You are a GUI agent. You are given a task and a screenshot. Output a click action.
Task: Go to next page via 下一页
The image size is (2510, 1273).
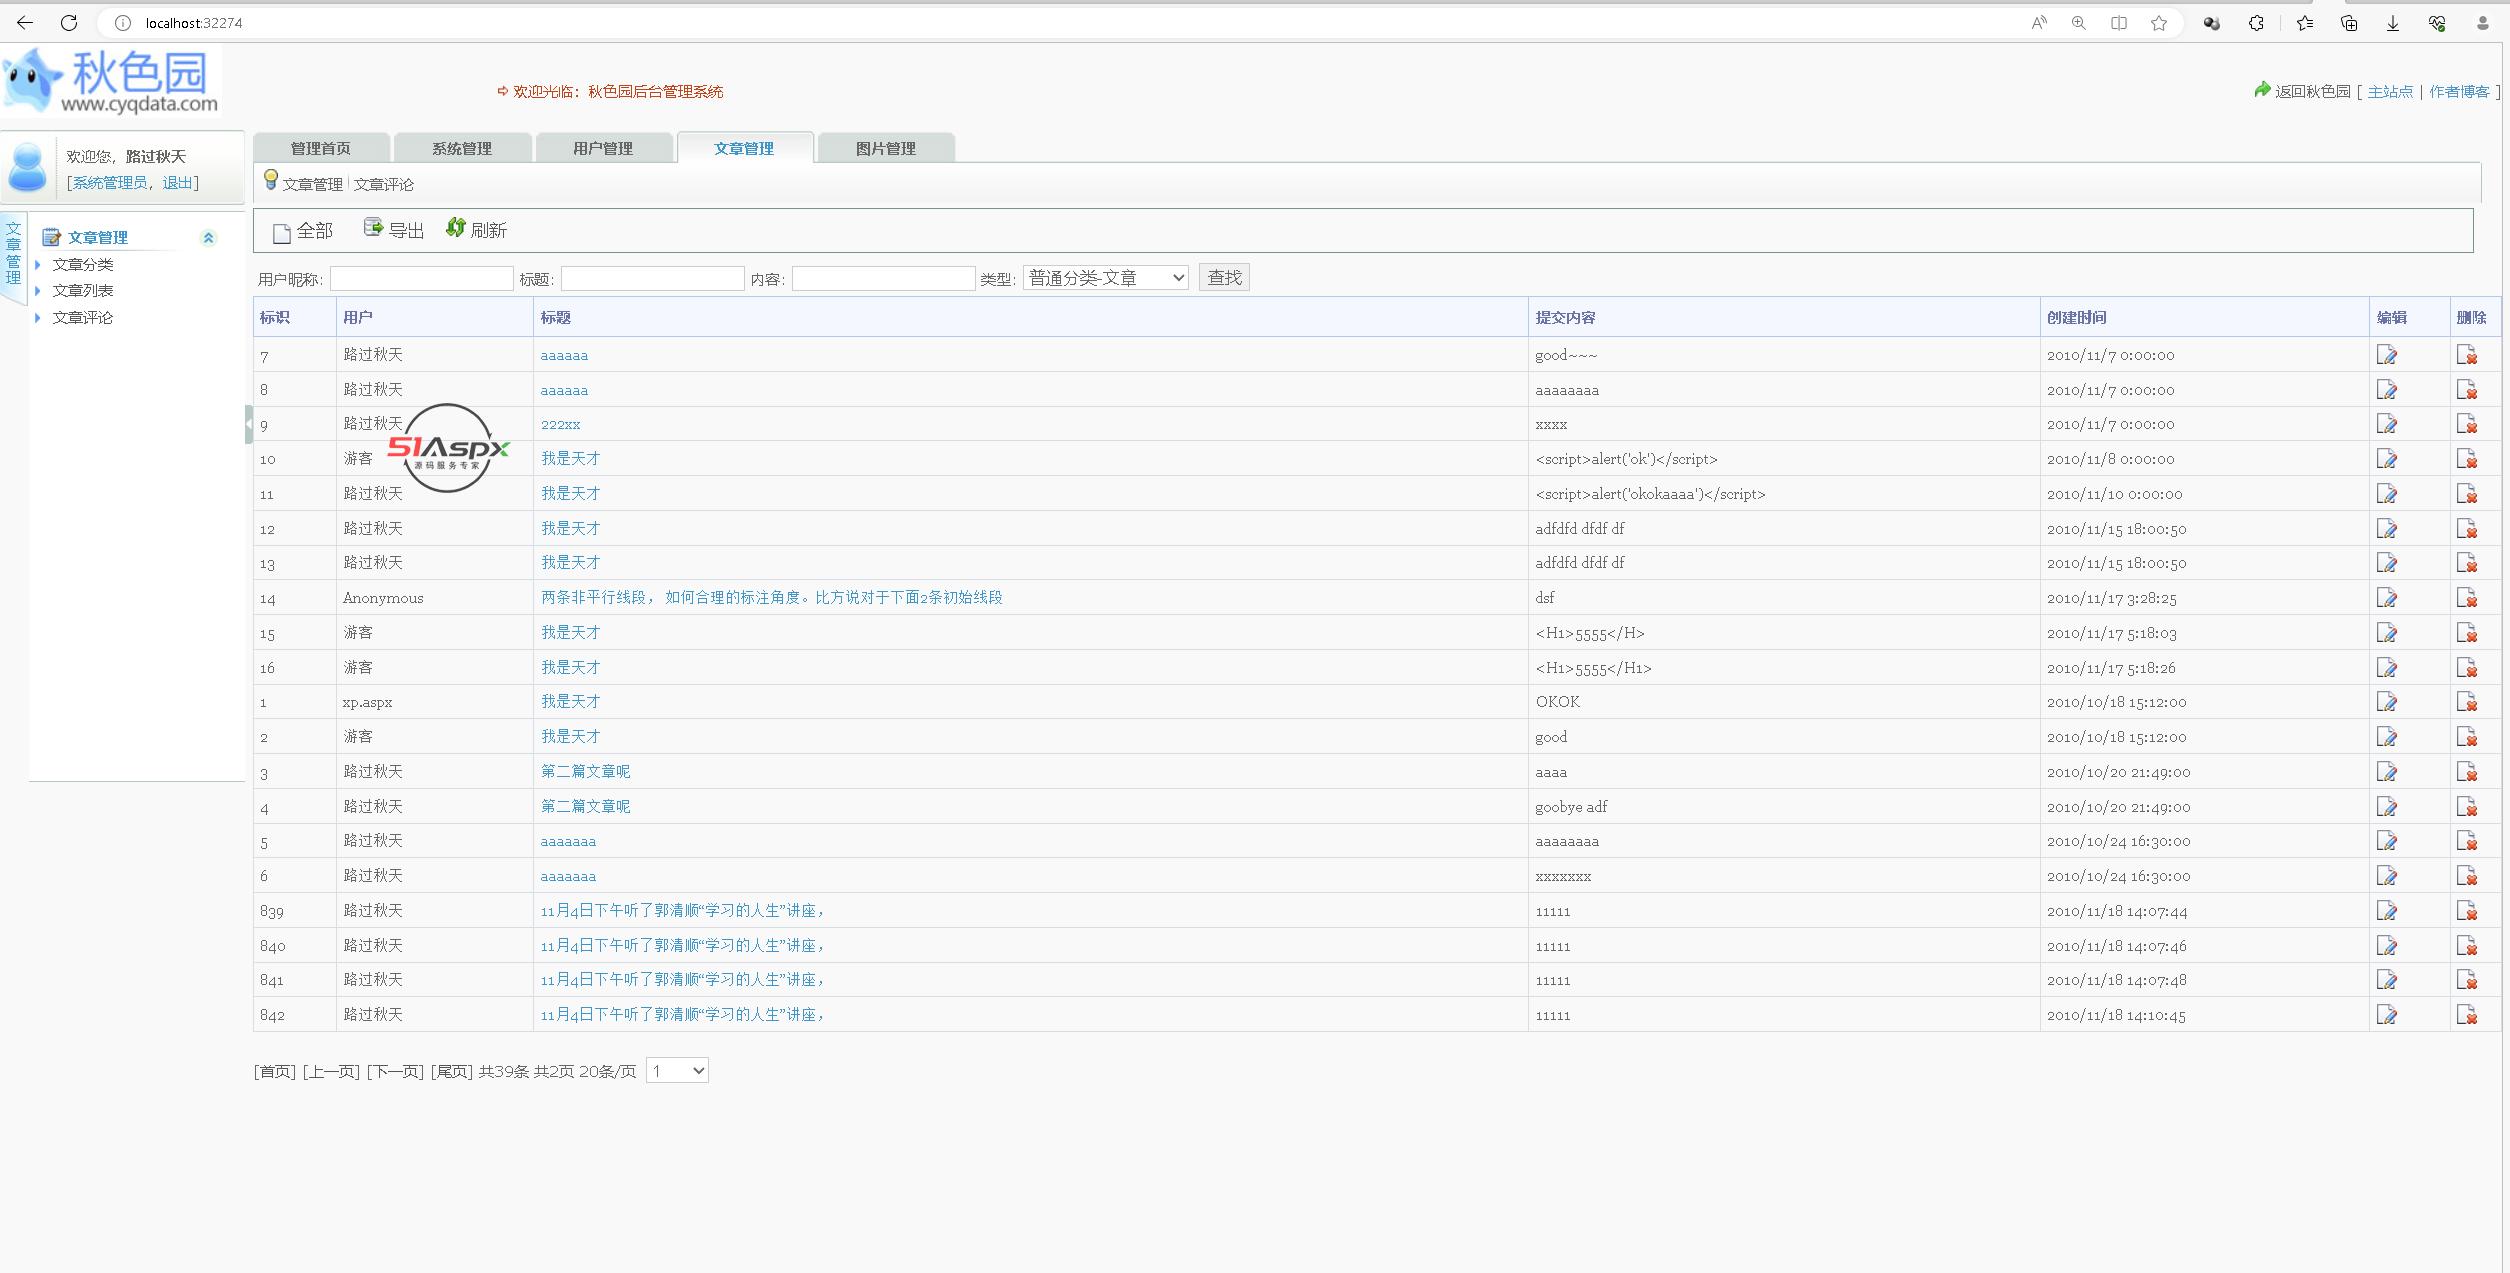(x=395, y=1072)
